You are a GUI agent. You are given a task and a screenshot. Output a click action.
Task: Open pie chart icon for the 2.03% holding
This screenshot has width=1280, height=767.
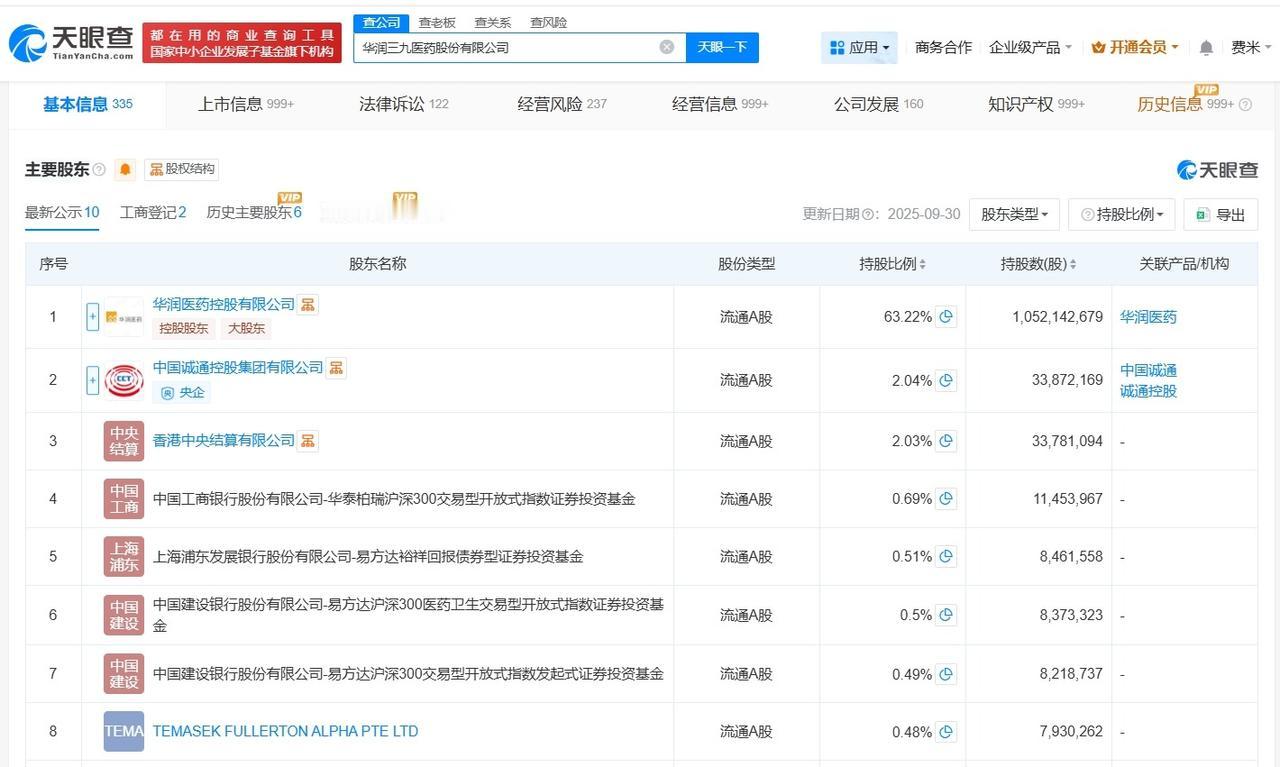point(946,441)
